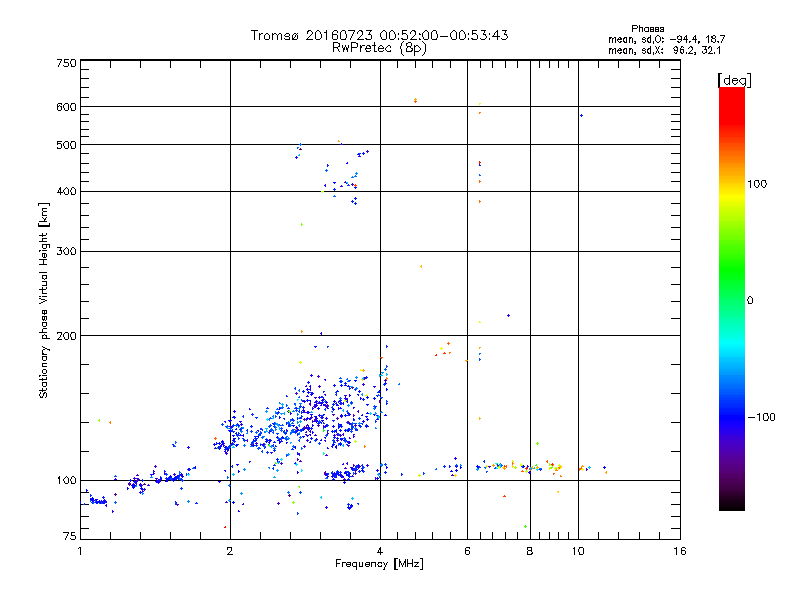Click the phase colorbar legend

click(732, 299)
